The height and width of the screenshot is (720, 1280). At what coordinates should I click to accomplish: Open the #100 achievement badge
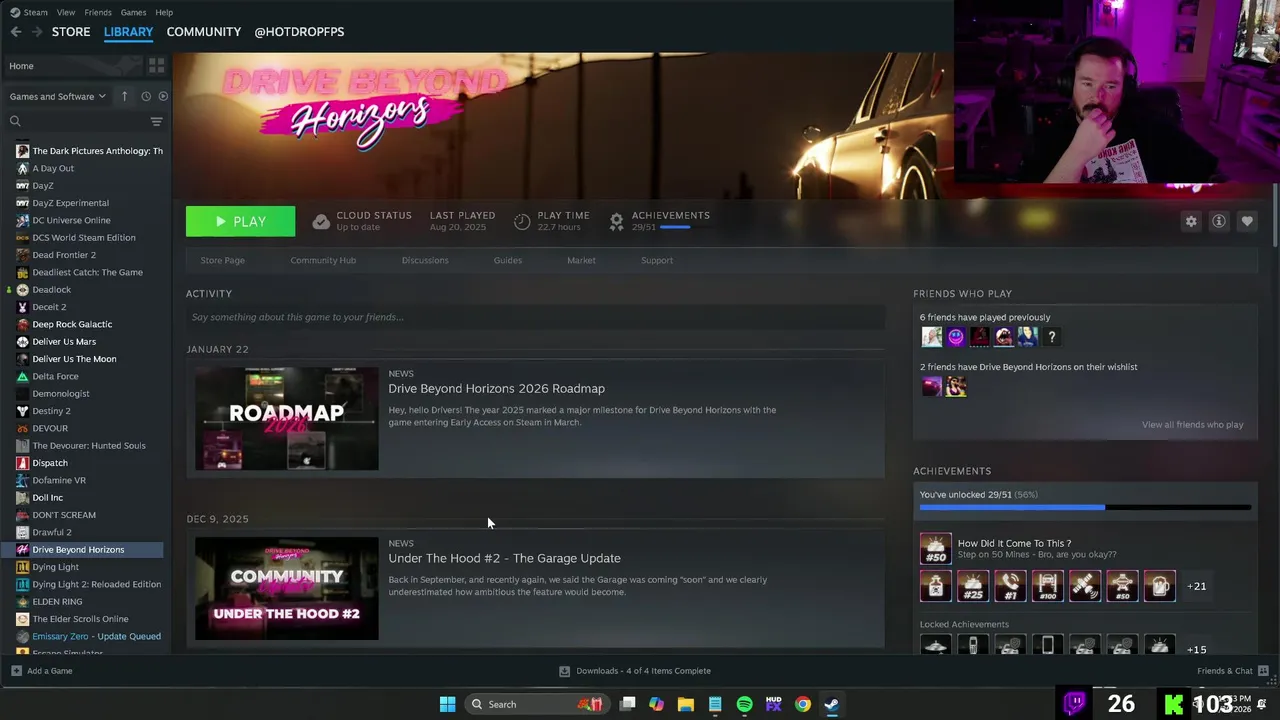point(1047,586)
